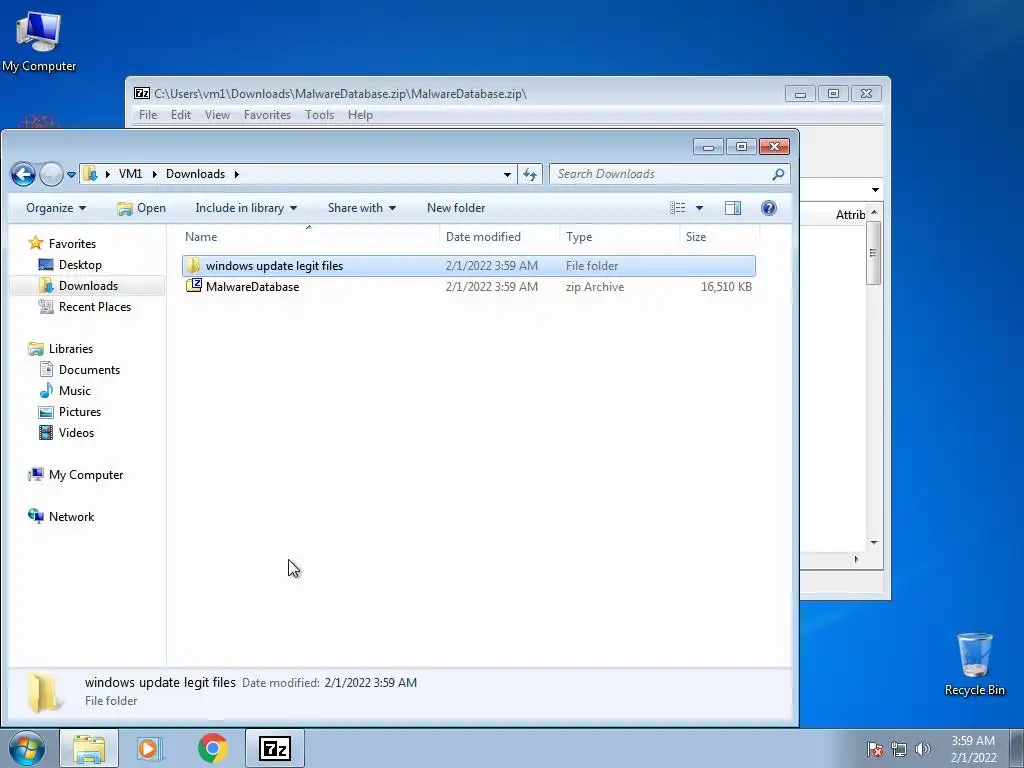Open the Windows Start button
The height and width of the screenshot is (768, 1024).
(x=27, y=748)
